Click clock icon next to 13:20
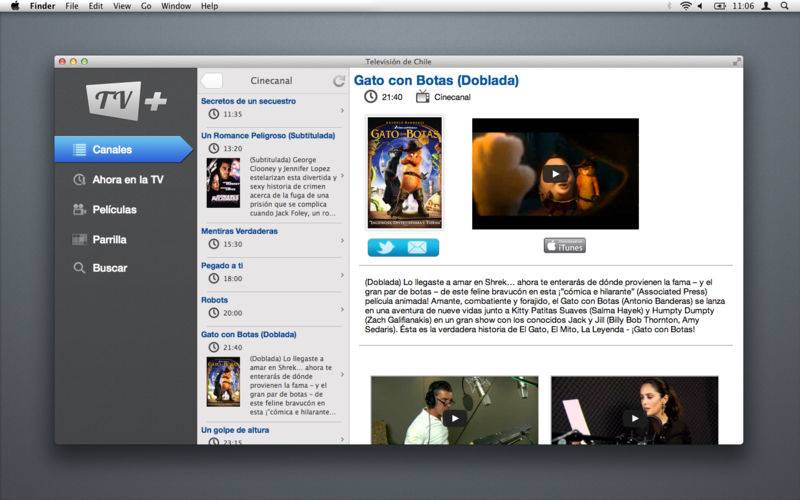800x500 pixels. 214,148
